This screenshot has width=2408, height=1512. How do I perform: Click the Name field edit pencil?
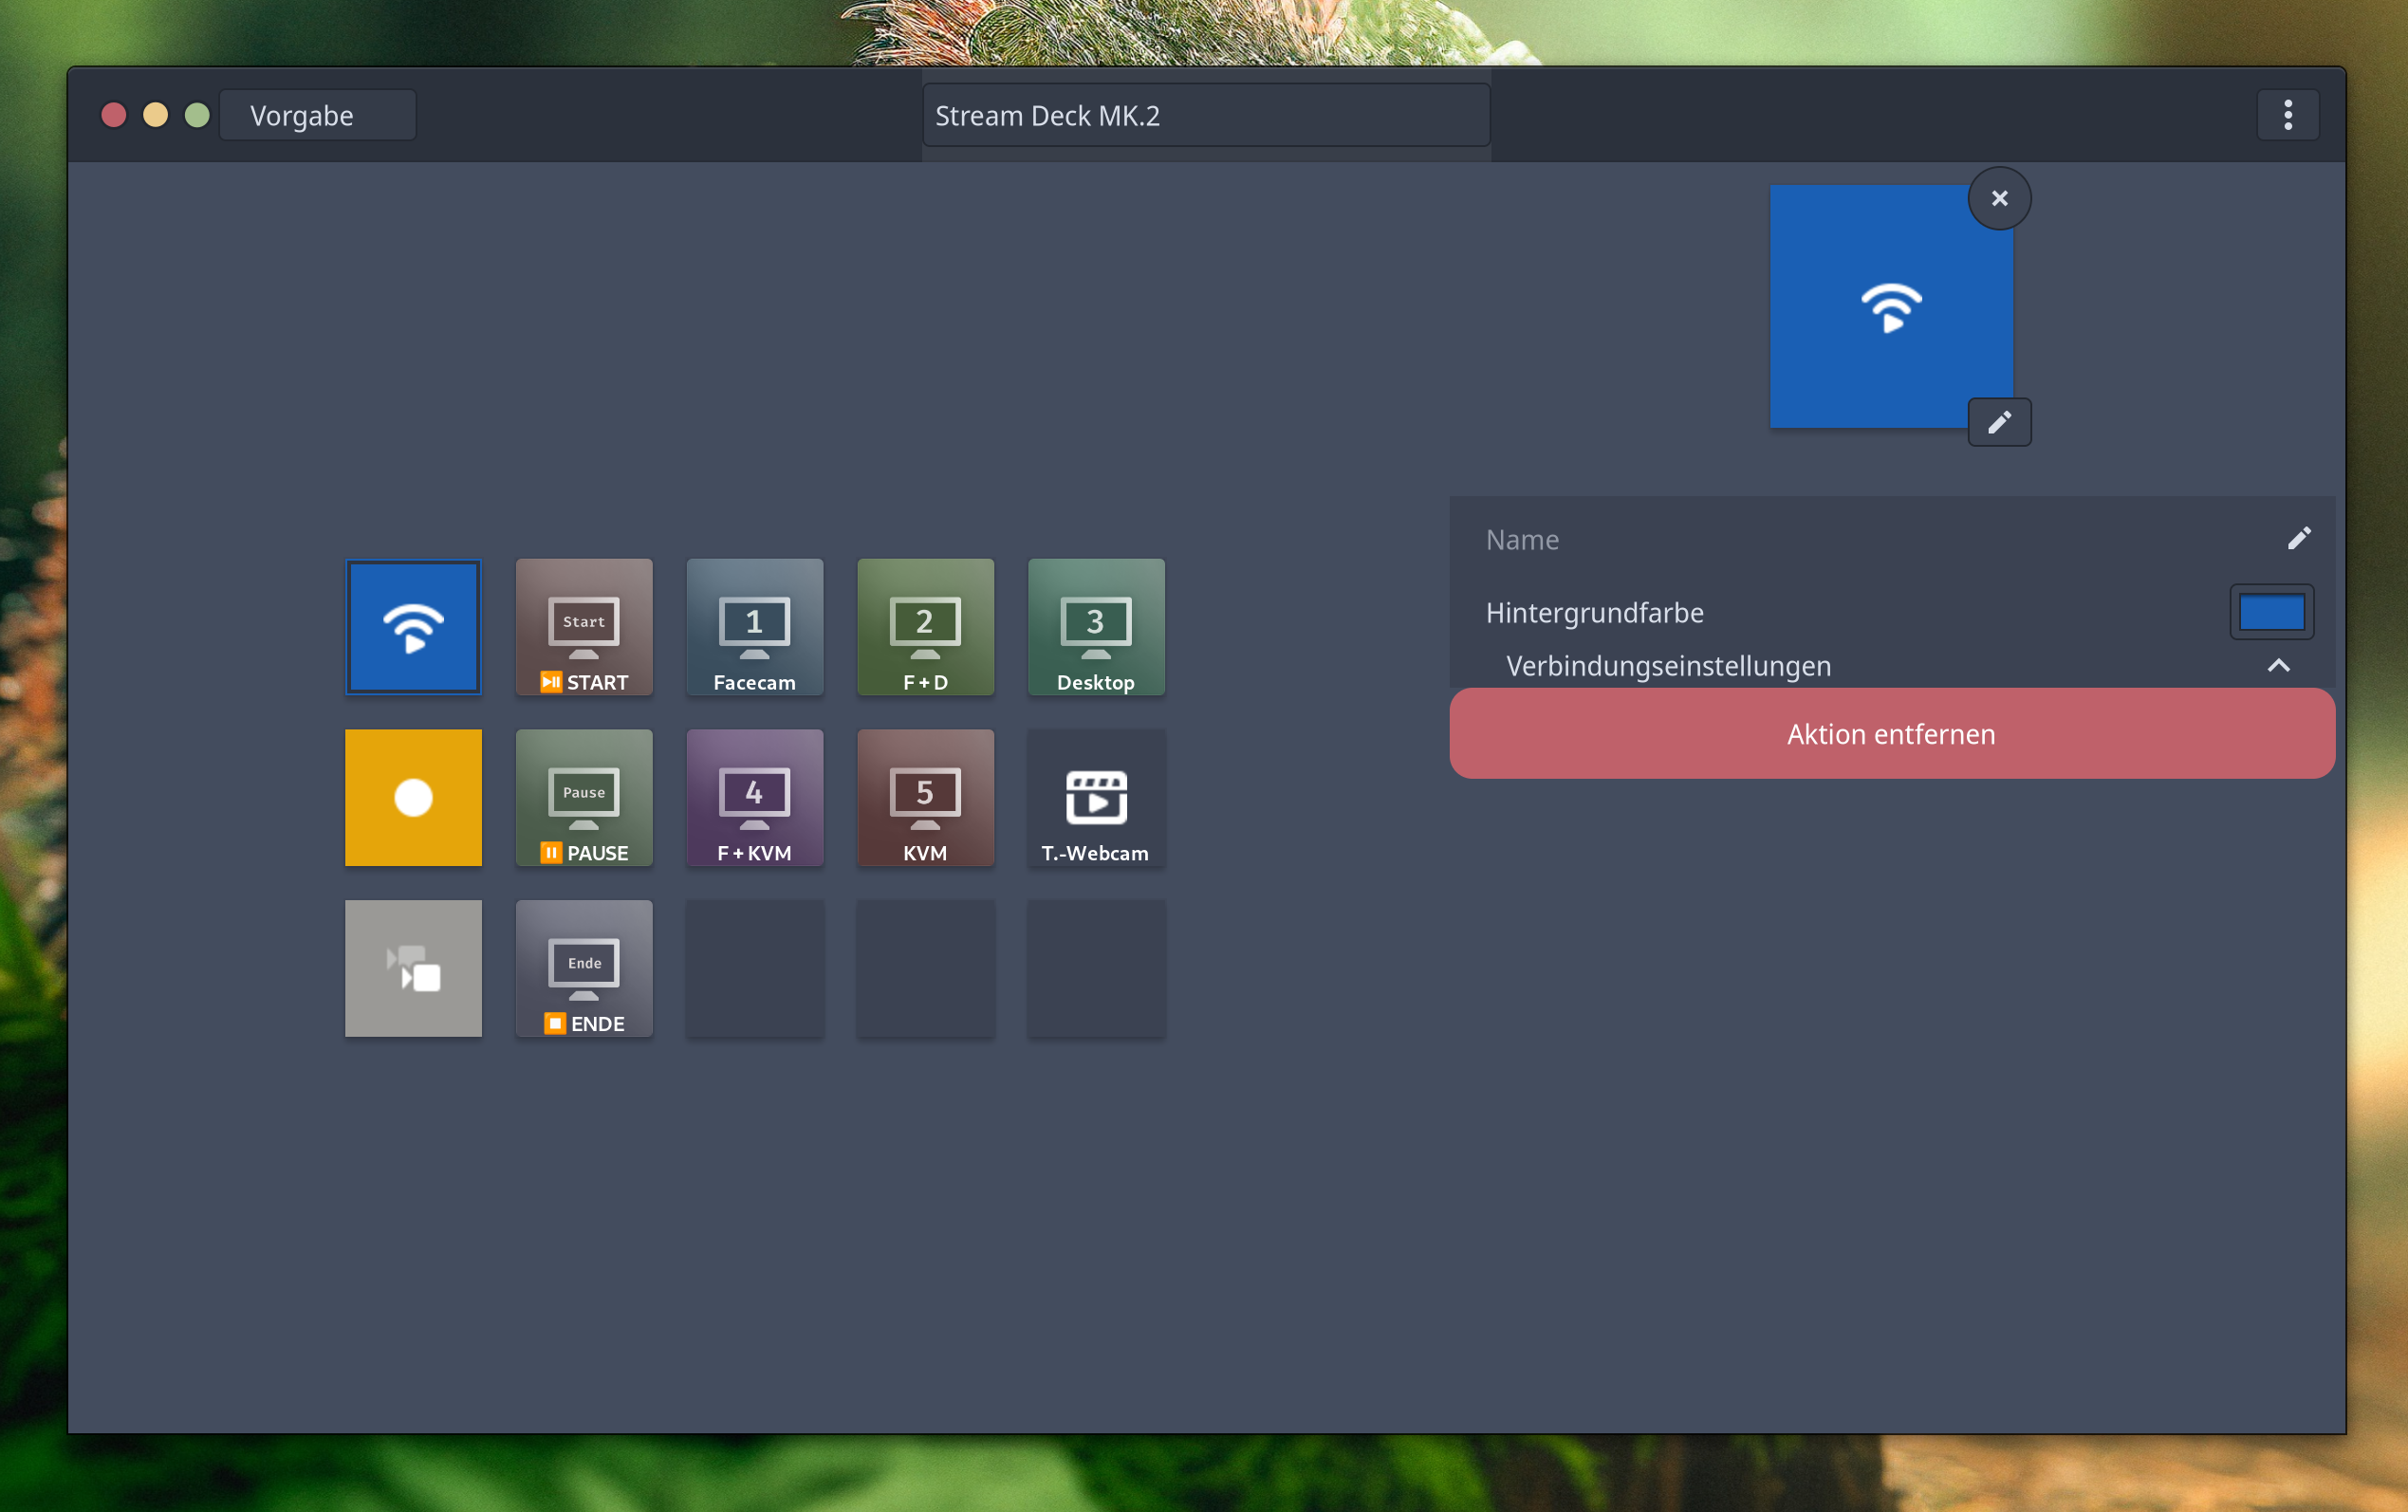tap(2298, 539)
